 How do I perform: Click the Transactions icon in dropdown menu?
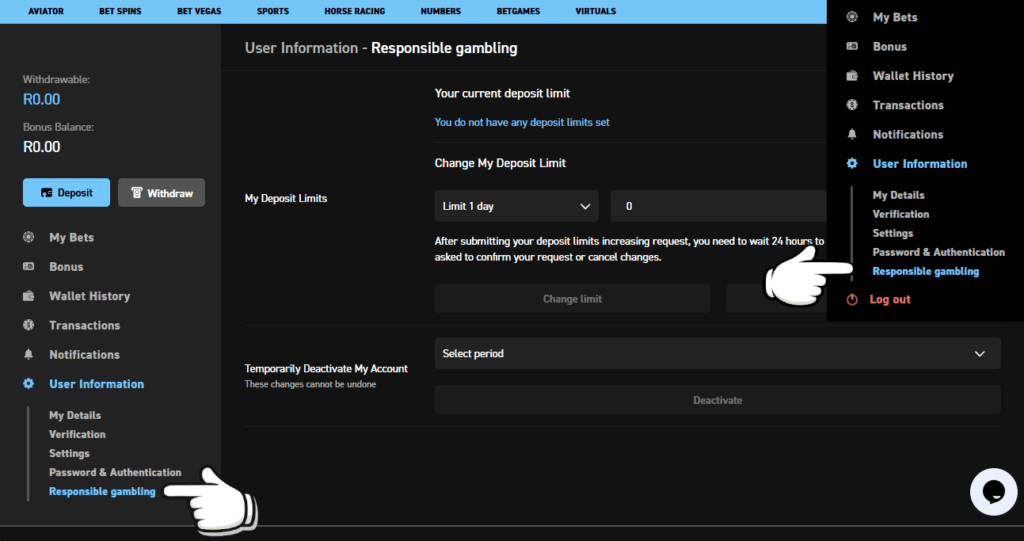pyautogui.click(x=852, y=105)
